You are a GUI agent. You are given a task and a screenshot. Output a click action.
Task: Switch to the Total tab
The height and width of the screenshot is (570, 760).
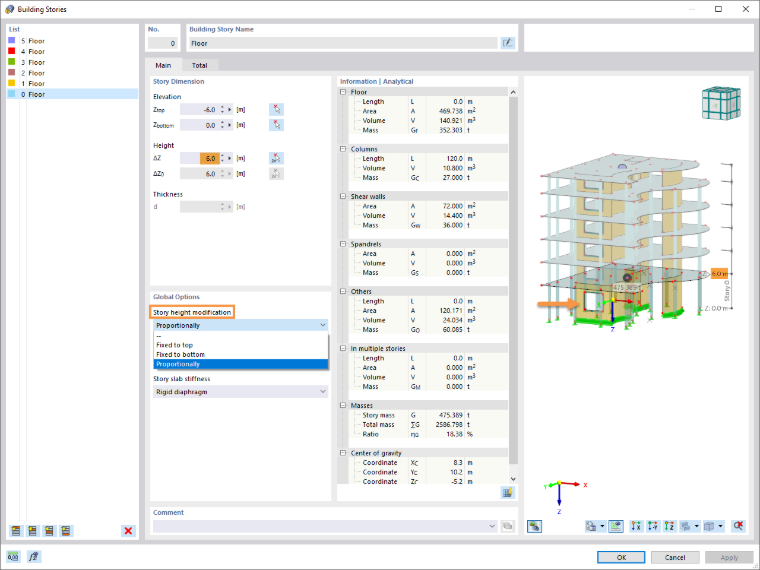click(x=200, y=65)
